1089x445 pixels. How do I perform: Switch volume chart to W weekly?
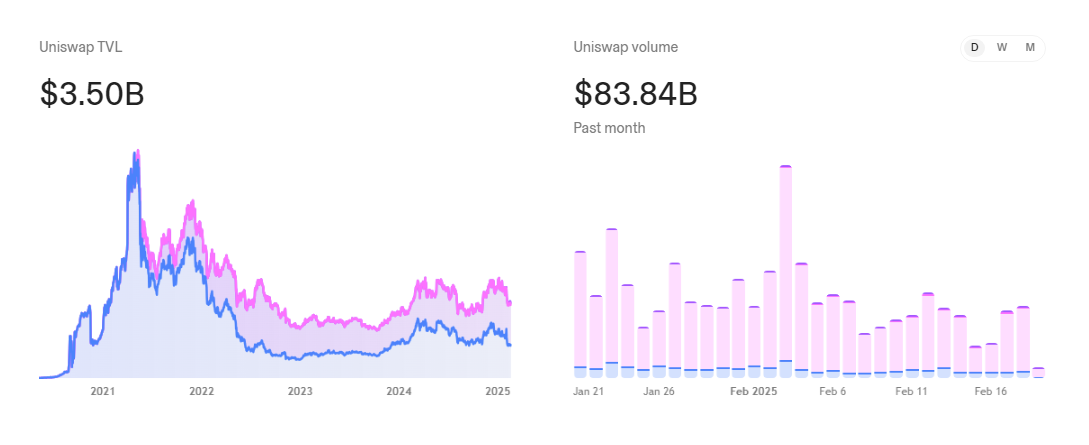(1002, 48)
